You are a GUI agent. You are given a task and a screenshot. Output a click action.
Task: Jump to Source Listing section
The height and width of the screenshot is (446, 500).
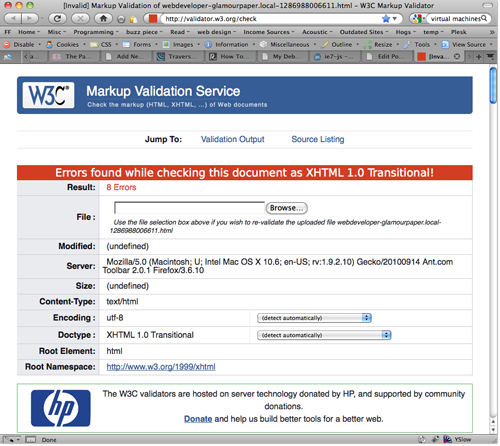pyautogui.click(x=318, y=139)
